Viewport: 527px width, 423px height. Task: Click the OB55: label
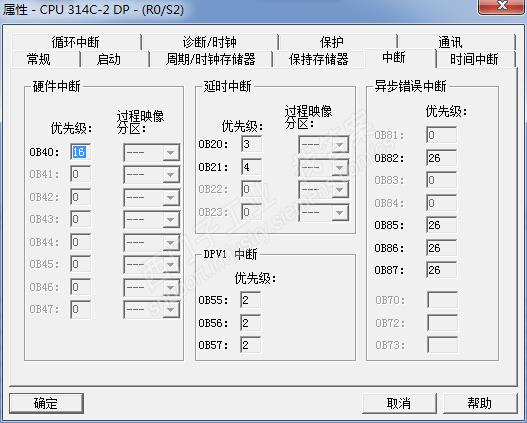(213, 300)
